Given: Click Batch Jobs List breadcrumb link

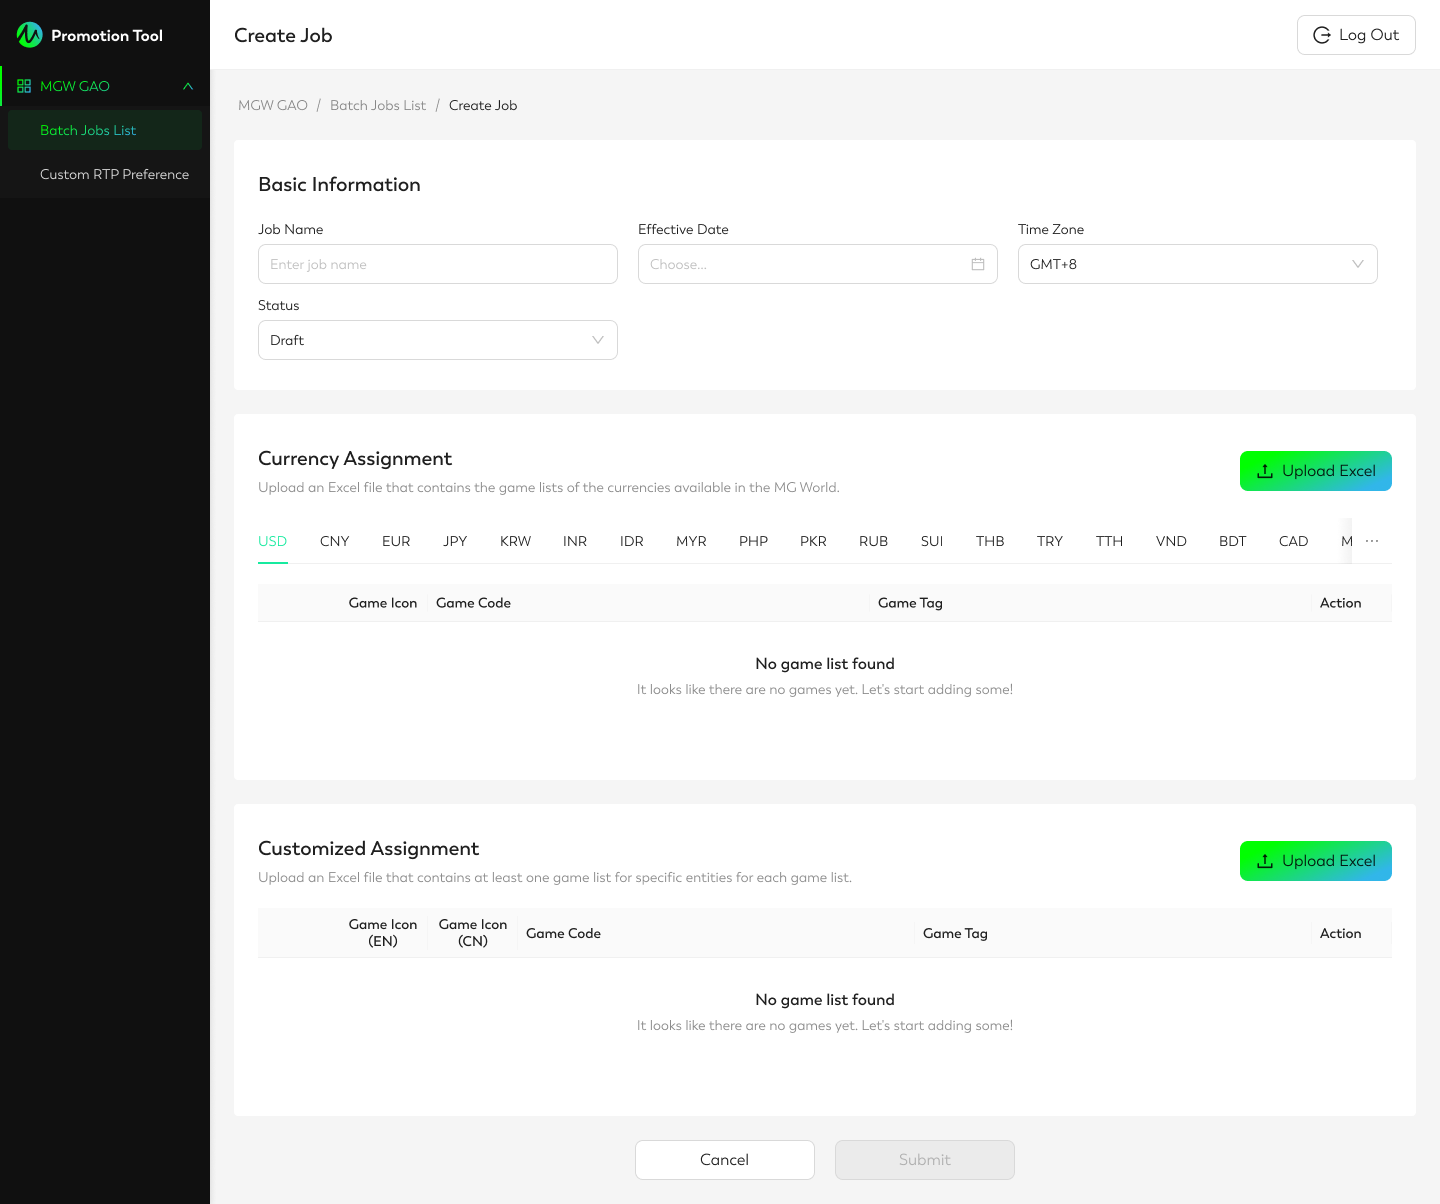Looking at the screenshot, I should [377, 105].
